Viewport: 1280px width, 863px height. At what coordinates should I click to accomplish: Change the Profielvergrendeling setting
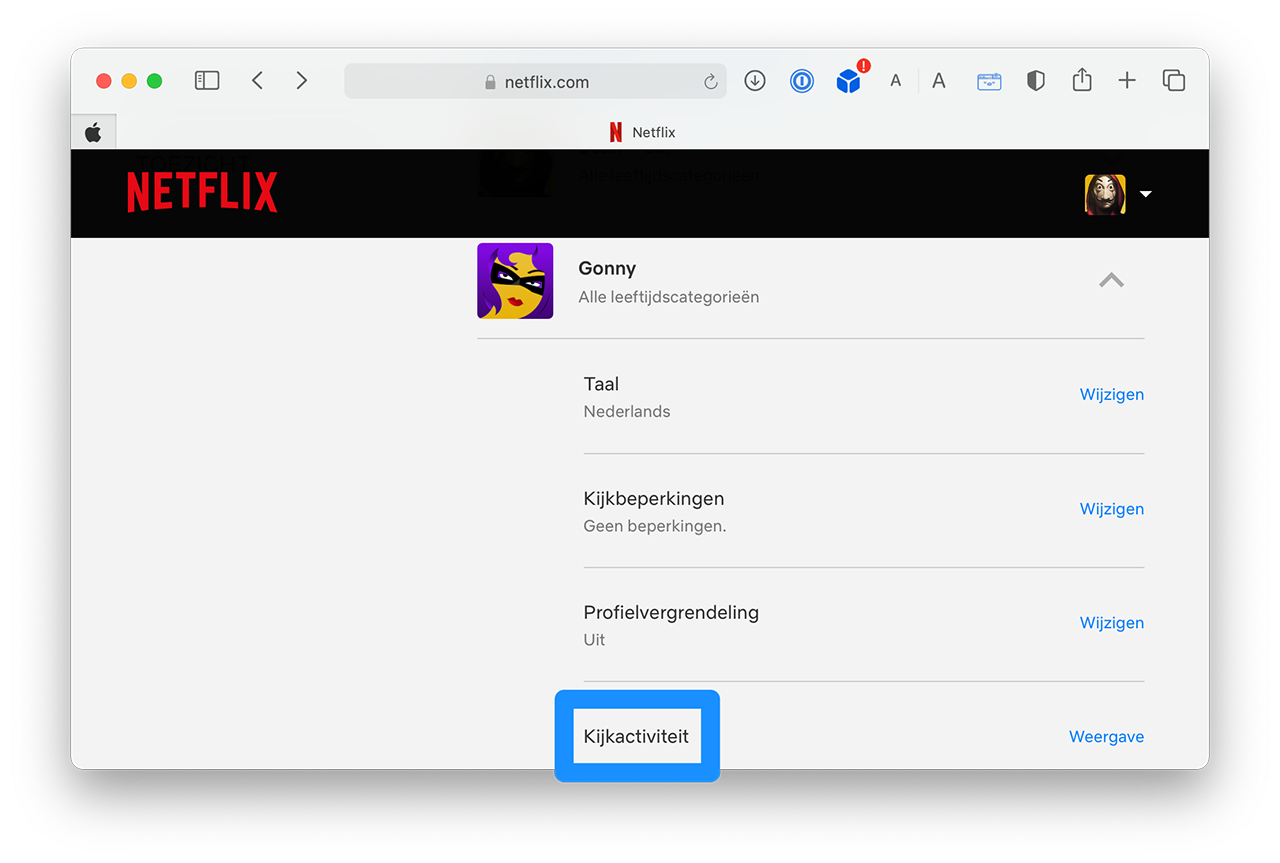click(1112, 622)
